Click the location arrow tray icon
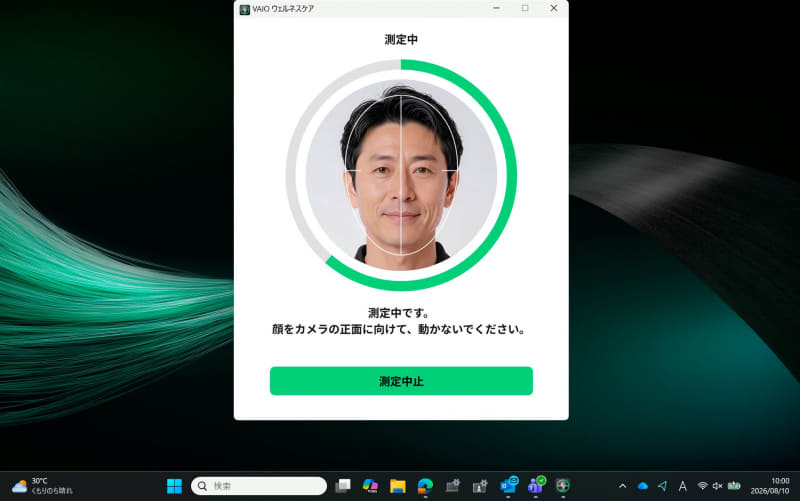This screenshot has width=800, height=501. [x=662, y=486]
